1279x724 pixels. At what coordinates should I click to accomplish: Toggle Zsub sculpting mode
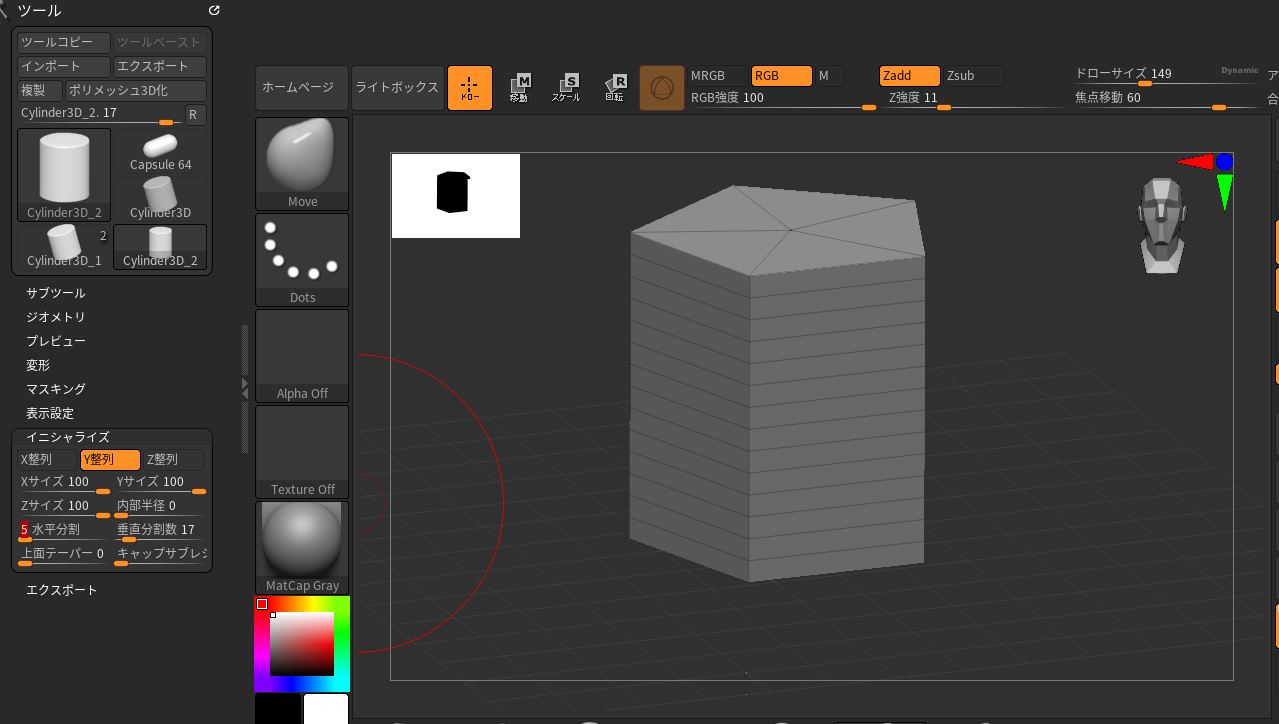tap(973, 76)
